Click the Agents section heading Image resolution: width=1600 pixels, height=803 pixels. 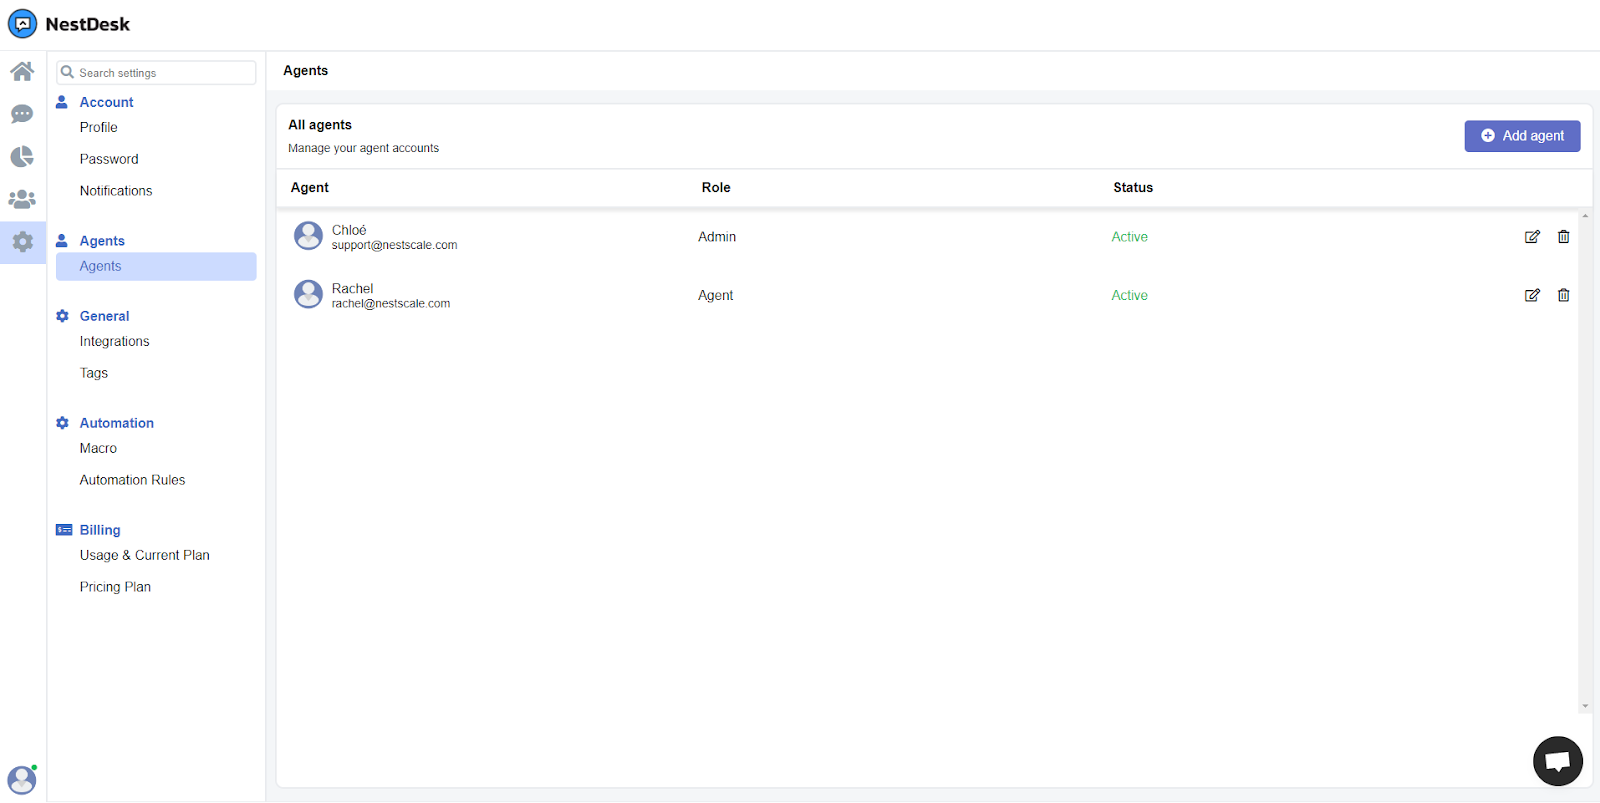pyautogui.click(x=102, y=241)
